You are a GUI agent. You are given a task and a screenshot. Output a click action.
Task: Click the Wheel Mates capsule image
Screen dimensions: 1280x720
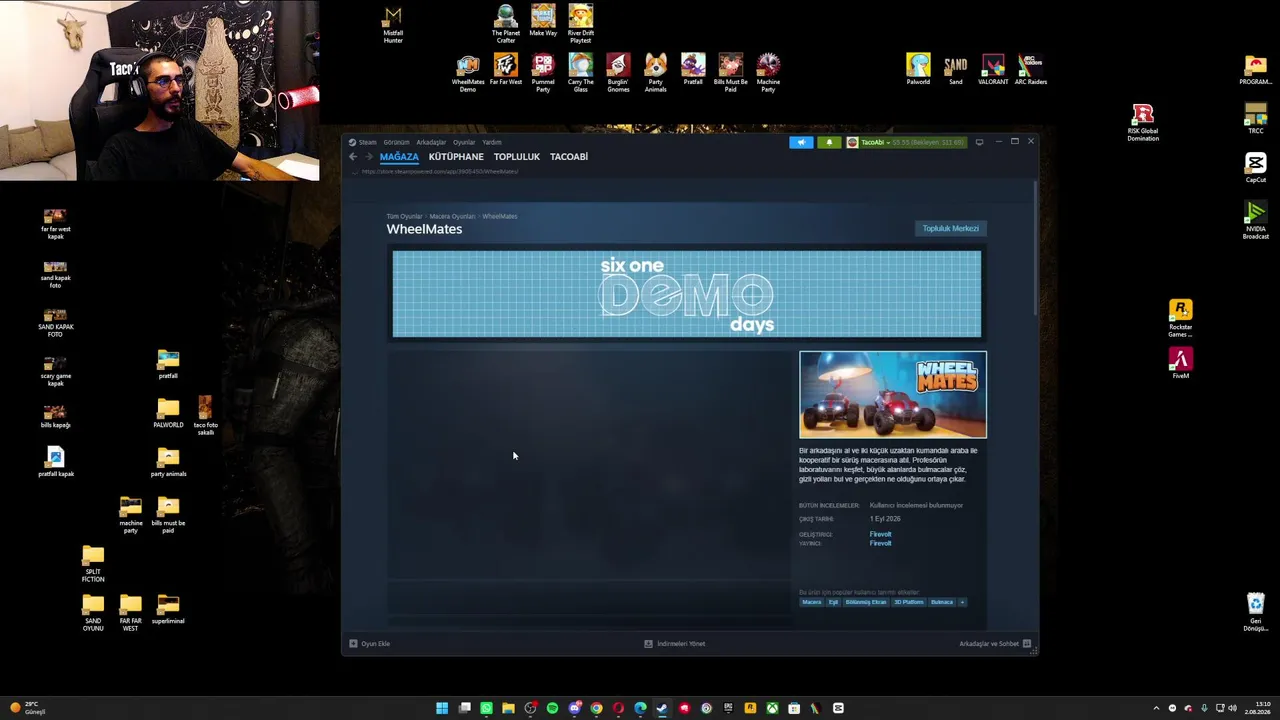pyautogui.click(x=893, y=394)
